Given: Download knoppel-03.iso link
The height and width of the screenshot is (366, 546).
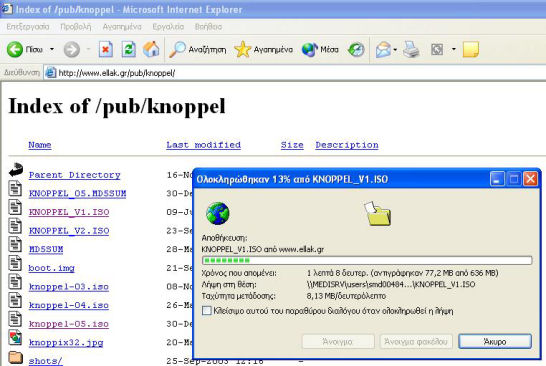Looking at the screenshot, I should (69, 287).
